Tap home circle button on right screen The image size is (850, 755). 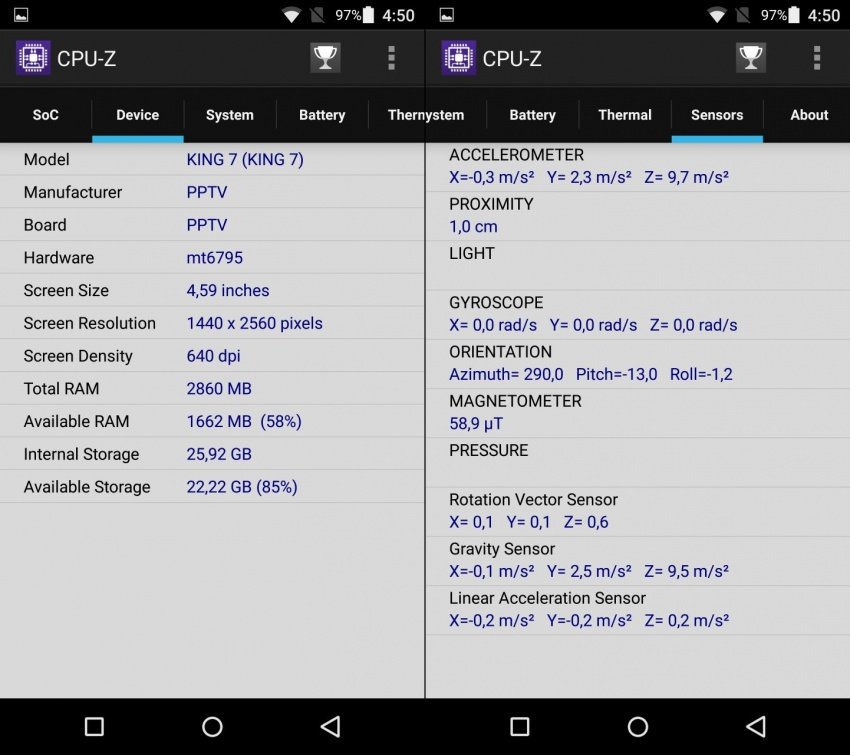pos(638,727)
